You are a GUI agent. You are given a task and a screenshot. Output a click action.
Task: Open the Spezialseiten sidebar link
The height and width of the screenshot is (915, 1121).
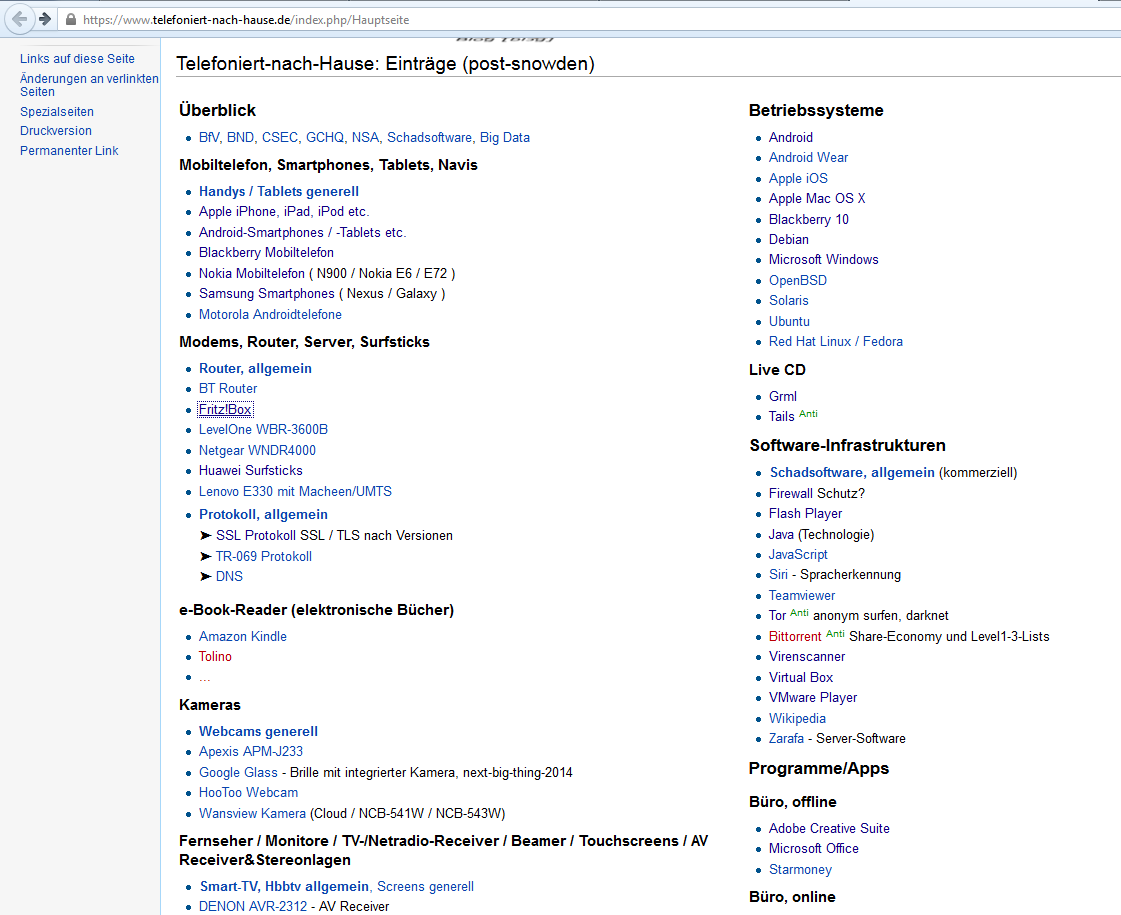[x=56, y=112]
